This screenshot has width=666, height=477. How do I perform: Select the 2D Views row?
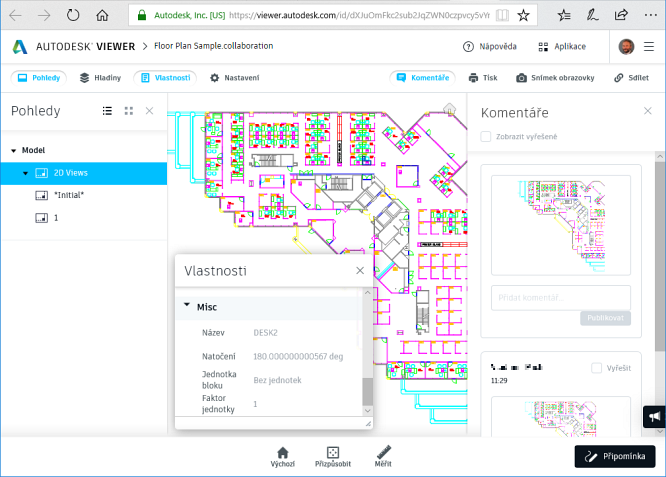84,173
